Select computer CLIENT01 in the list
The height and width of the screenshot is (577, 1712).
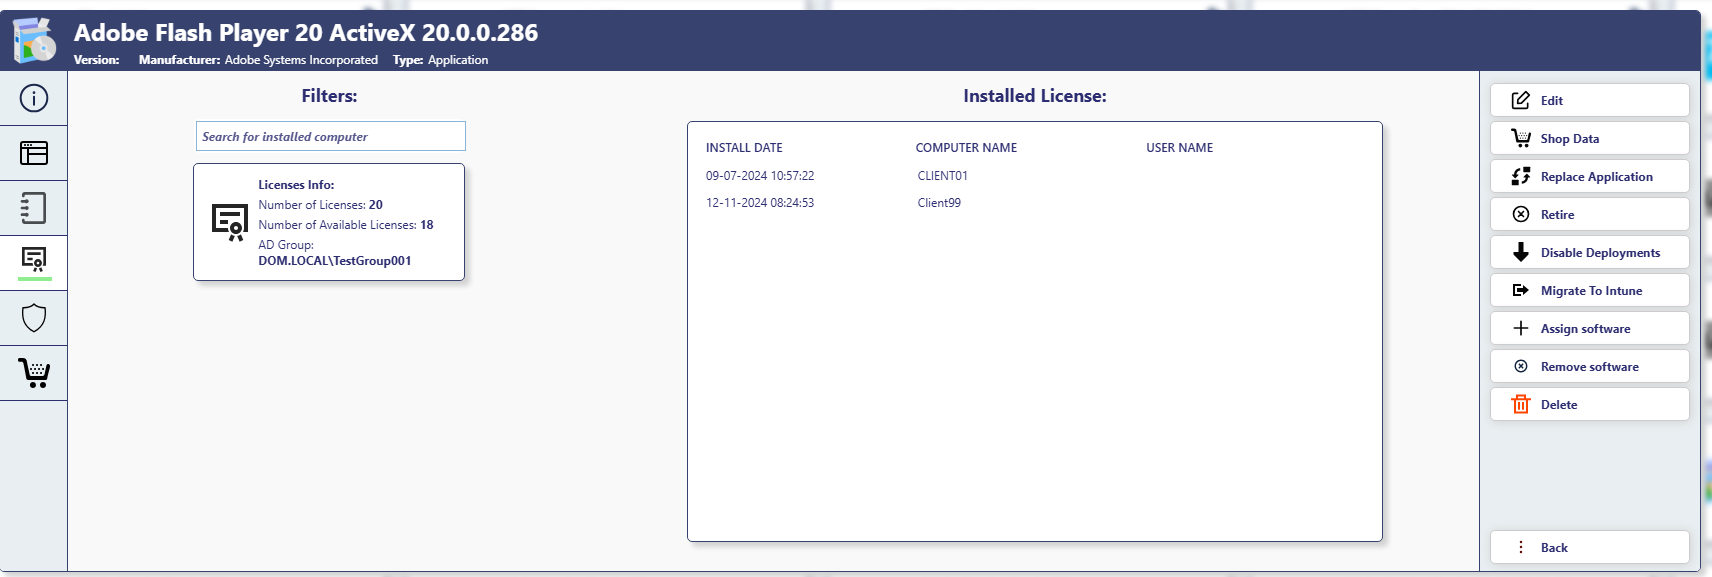tap(942, 175)
